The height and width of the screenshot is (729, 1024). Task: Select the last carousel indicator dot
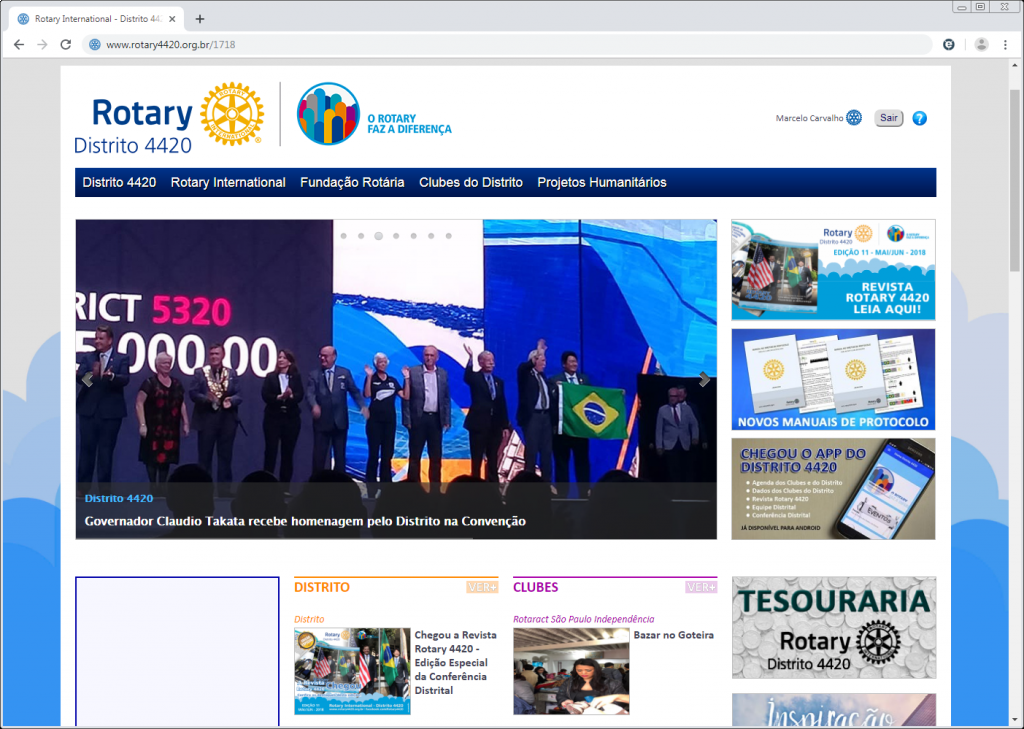pos(449,237)
